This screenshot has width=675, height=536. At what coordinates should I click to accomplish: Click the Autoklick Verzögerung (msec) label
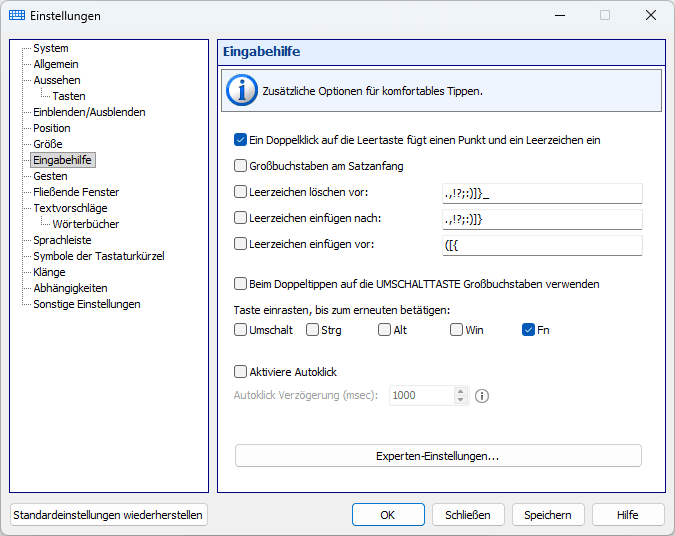306,395
